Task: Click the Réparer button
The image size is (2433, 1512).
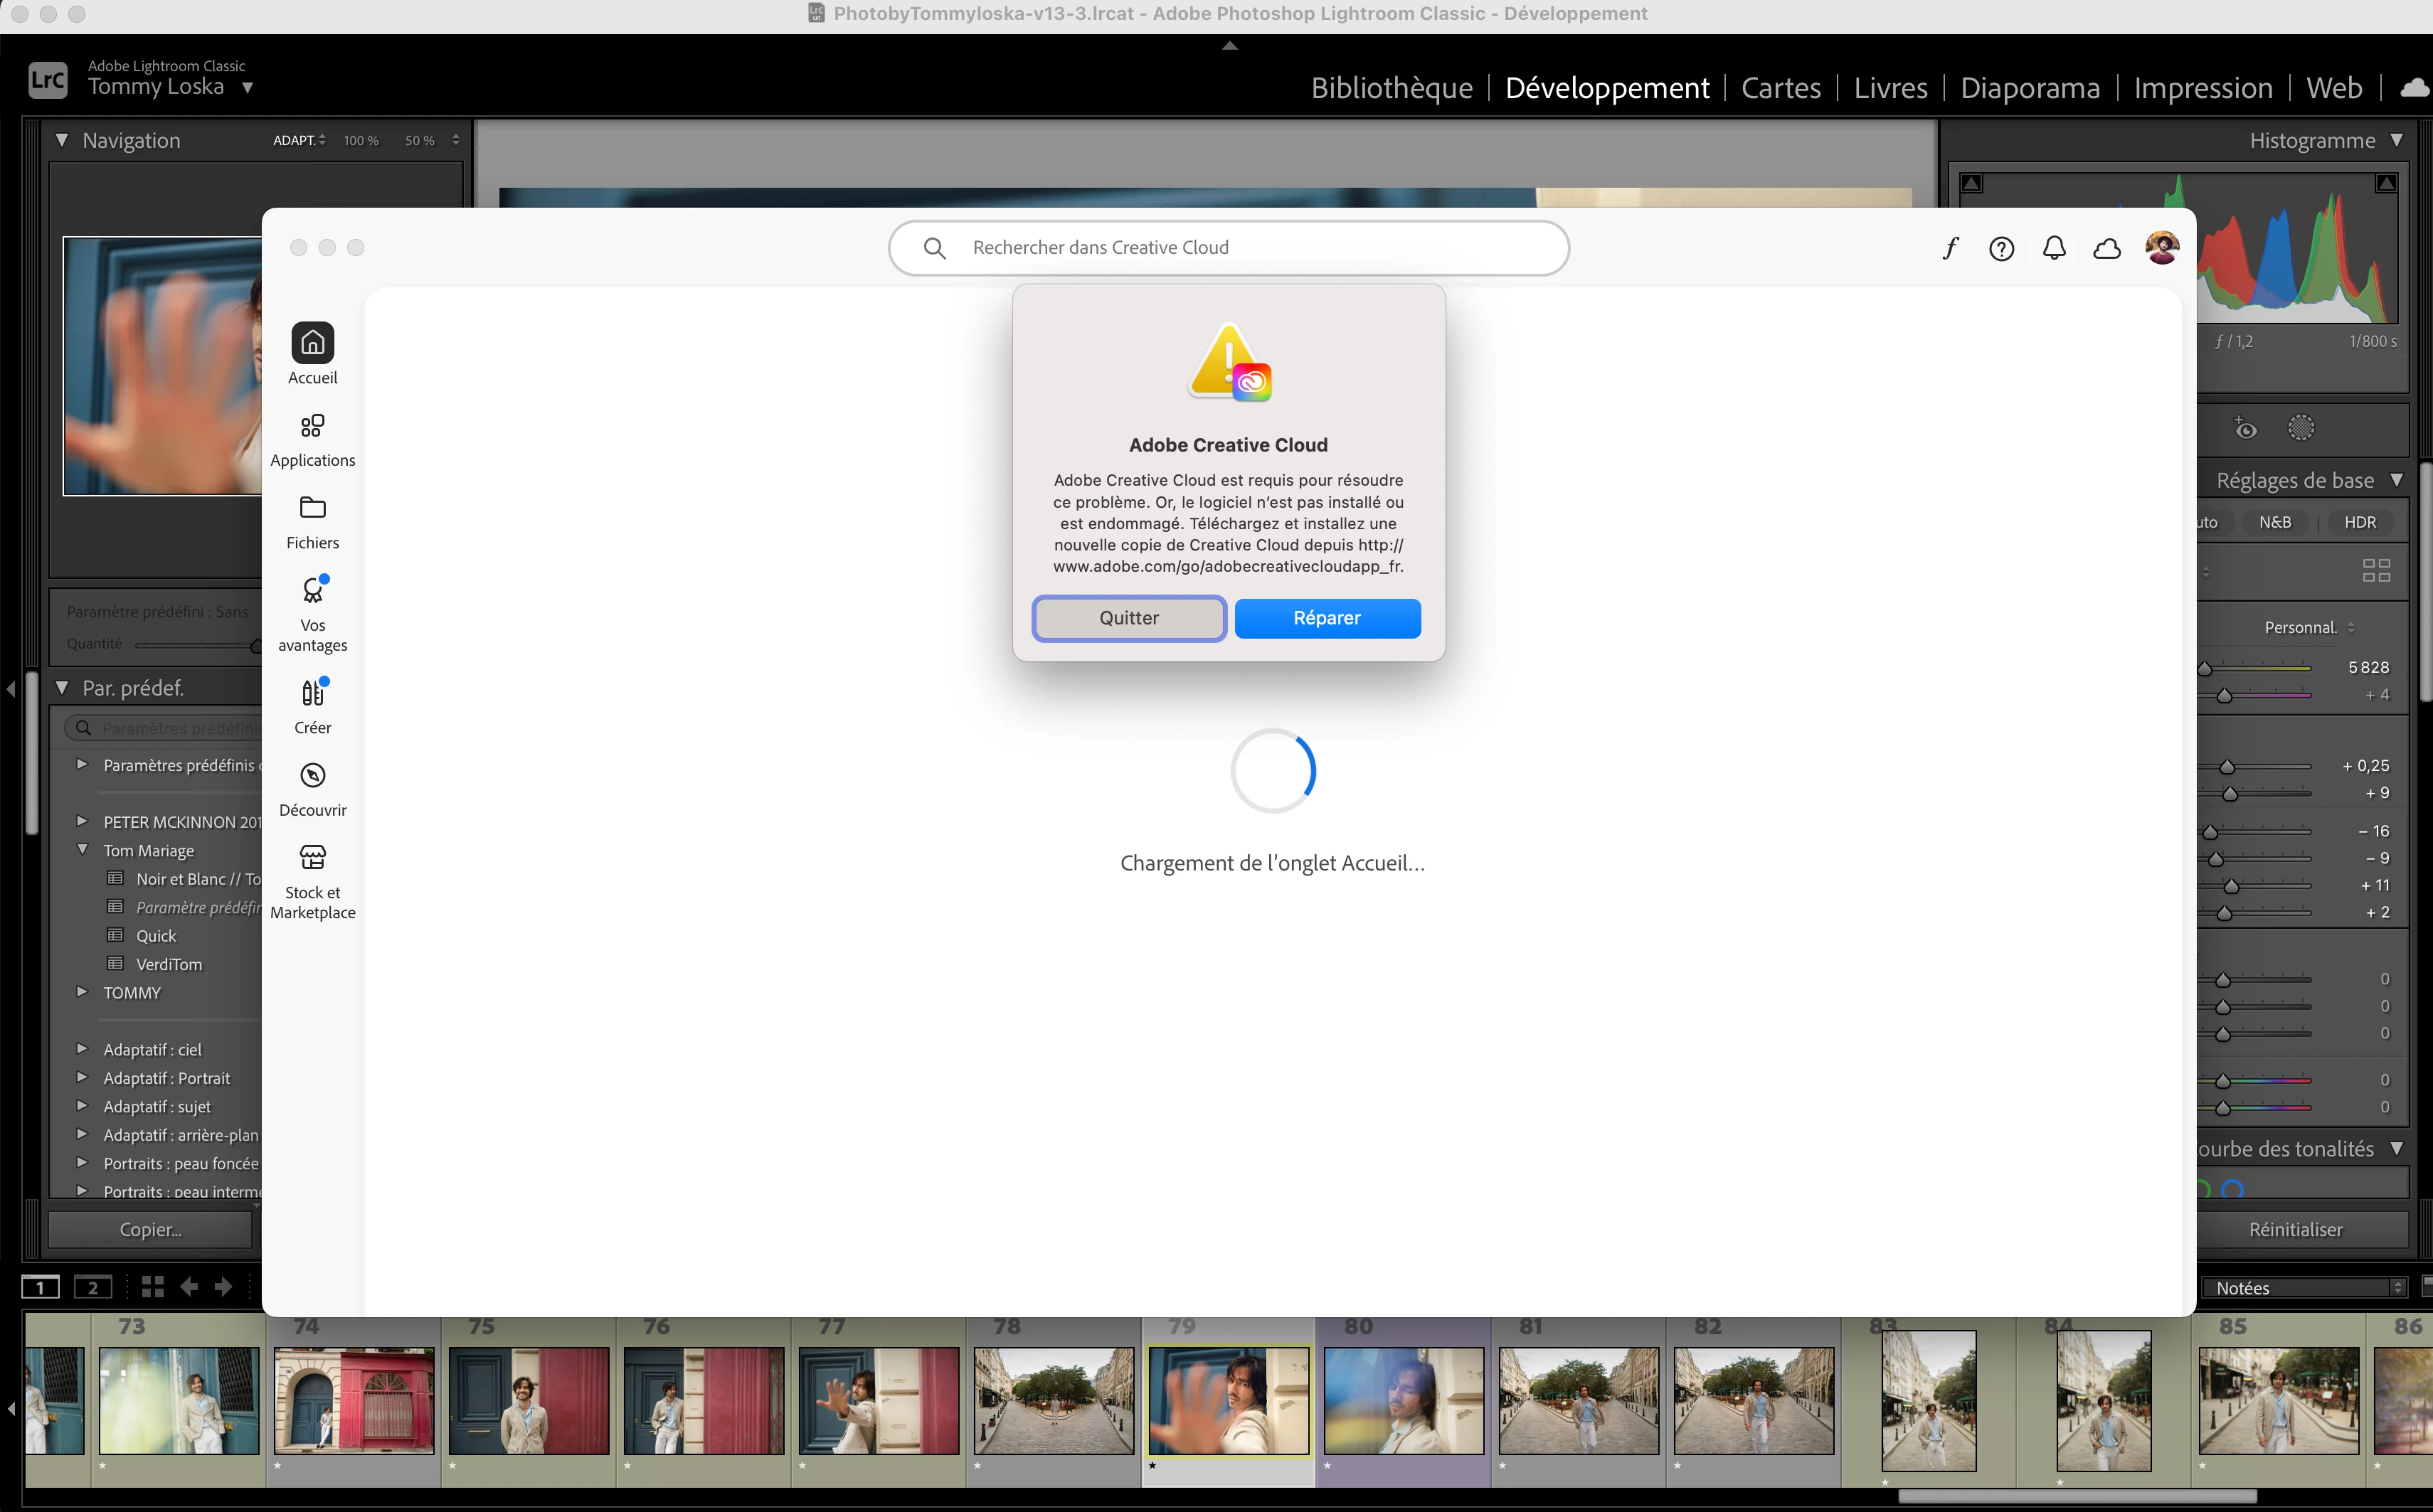Action: pyautogui.click(x=1327, y=618)
